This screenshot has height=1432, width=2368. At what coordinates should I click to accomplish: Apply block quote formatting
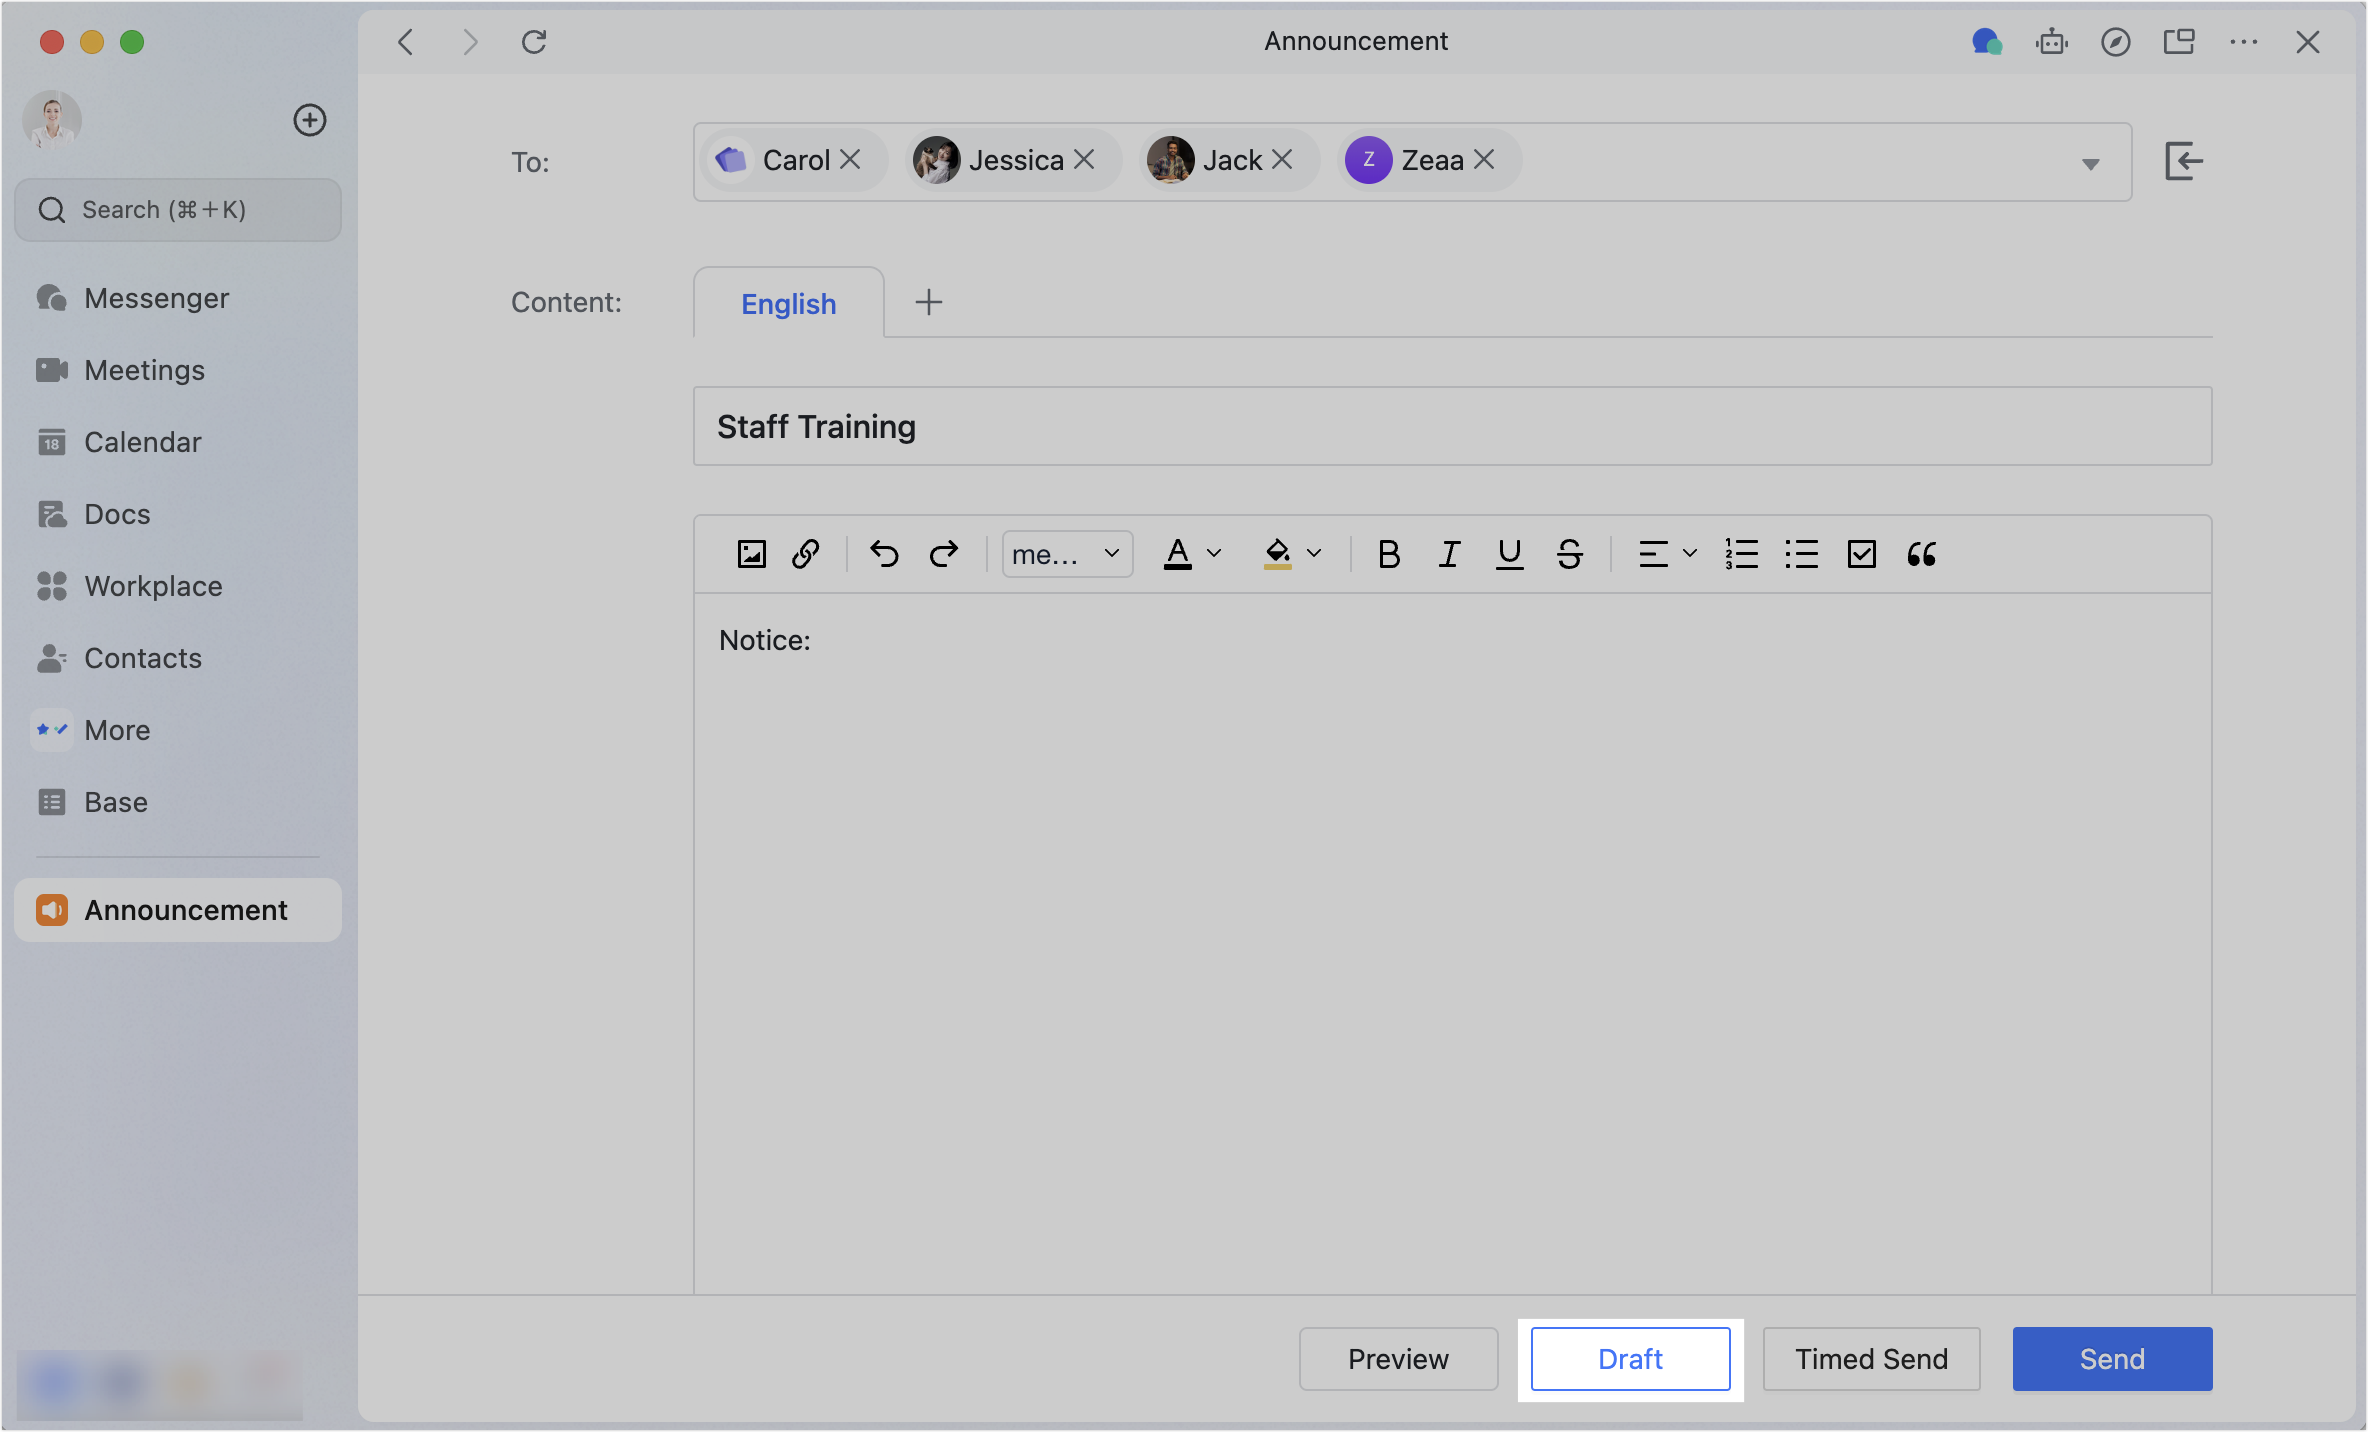point(1921,554)
